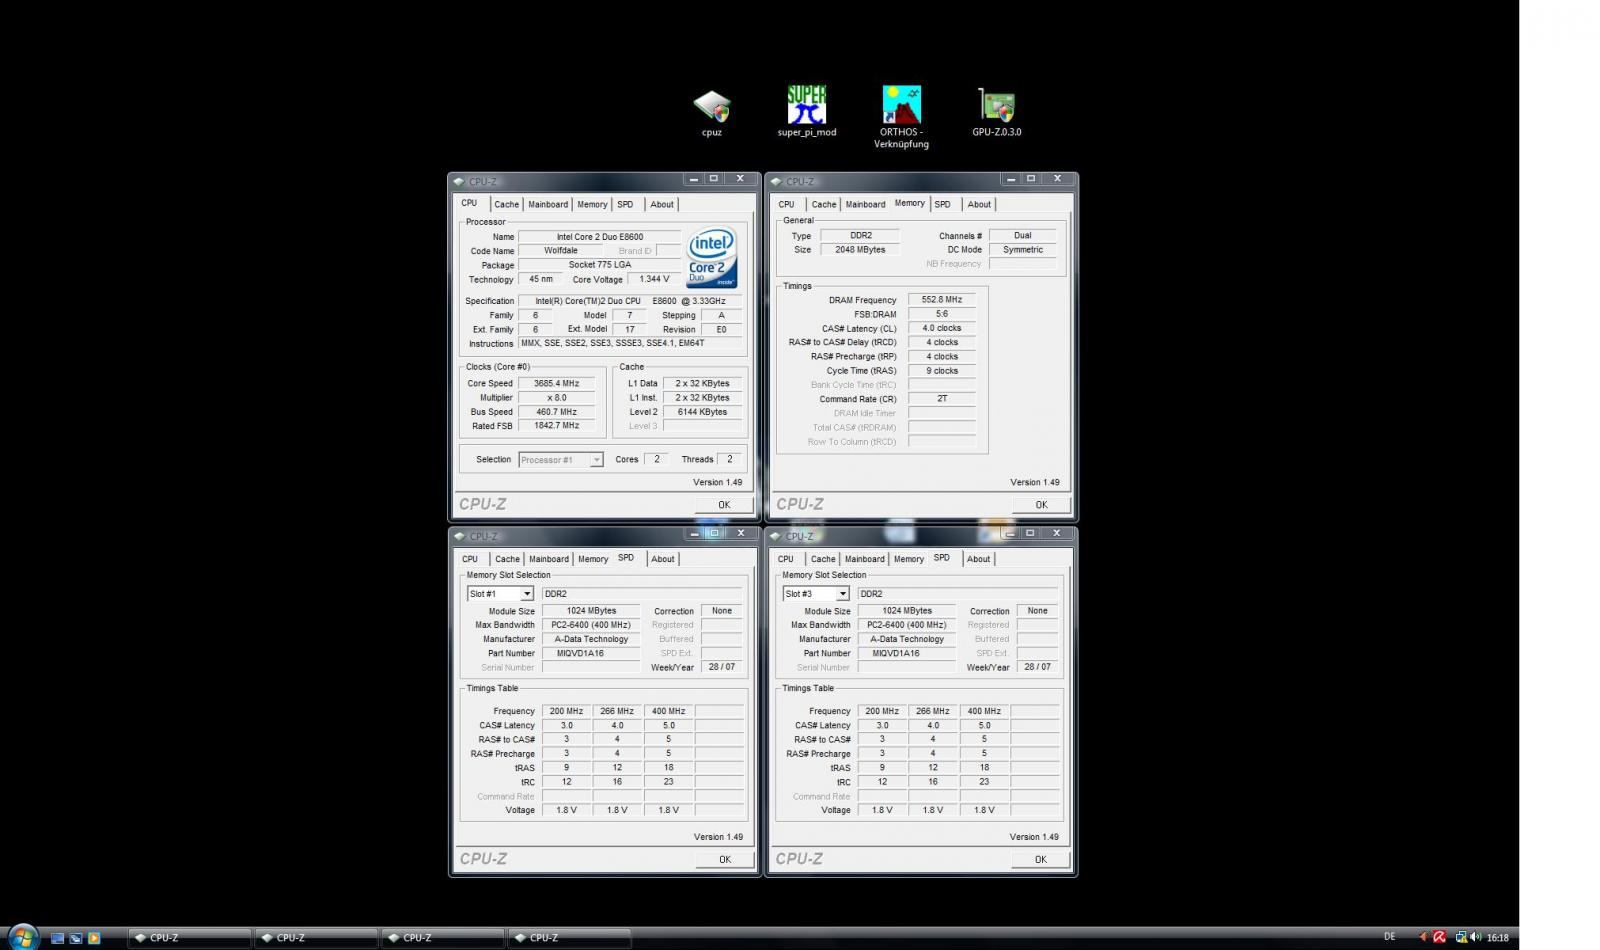Click the title bar icon of the memory timings CPU-Z window
The height and width of the screenshot is (950, 1600).
(x=776, y=181)
